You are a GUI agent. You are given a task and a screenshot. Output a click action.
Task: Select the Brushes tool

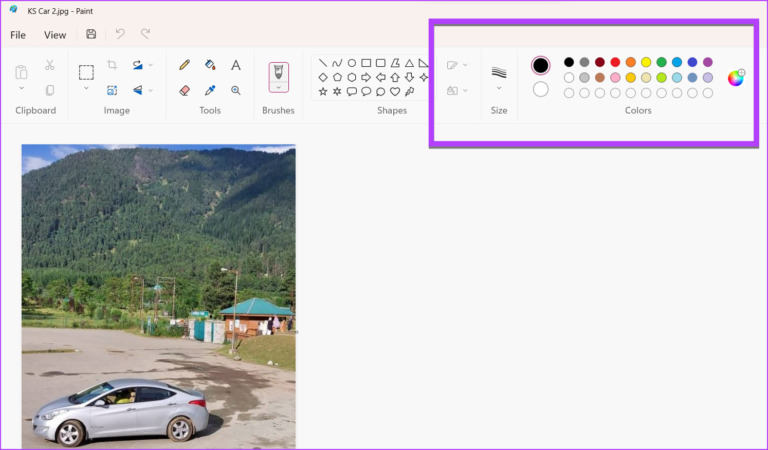click(278, 72)
